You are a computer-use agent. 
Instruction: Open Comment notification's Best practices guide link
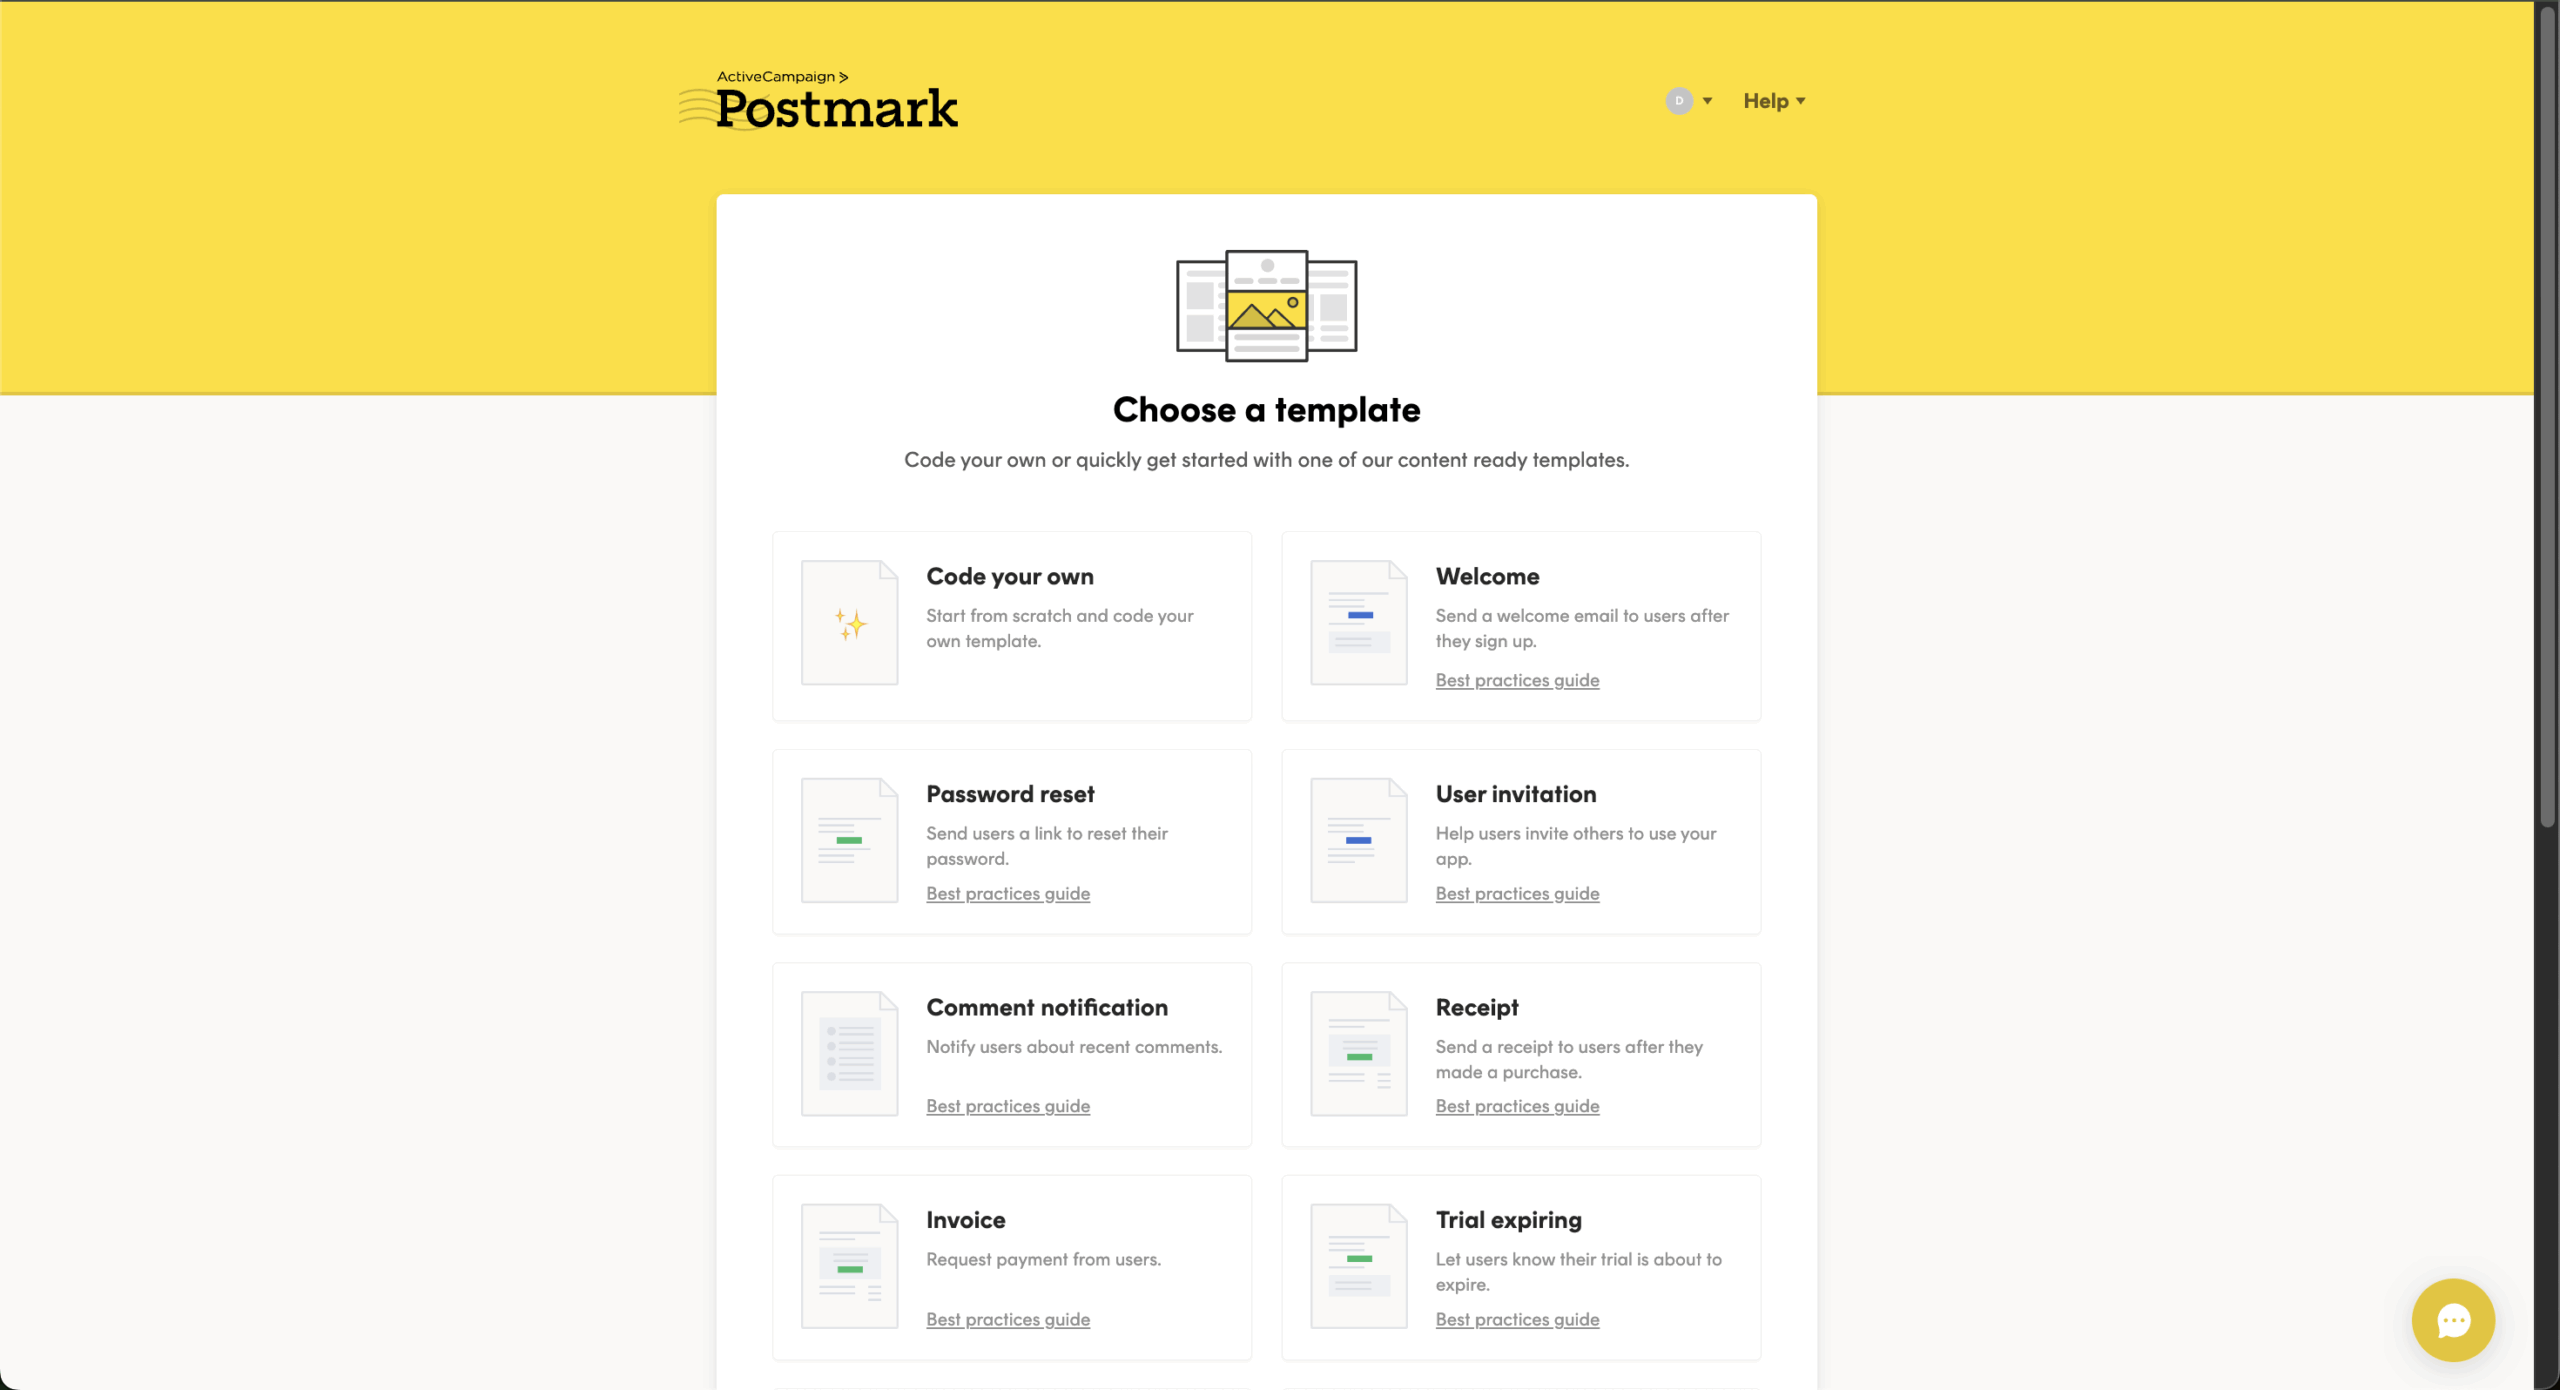click(x=1008, y=1106)
